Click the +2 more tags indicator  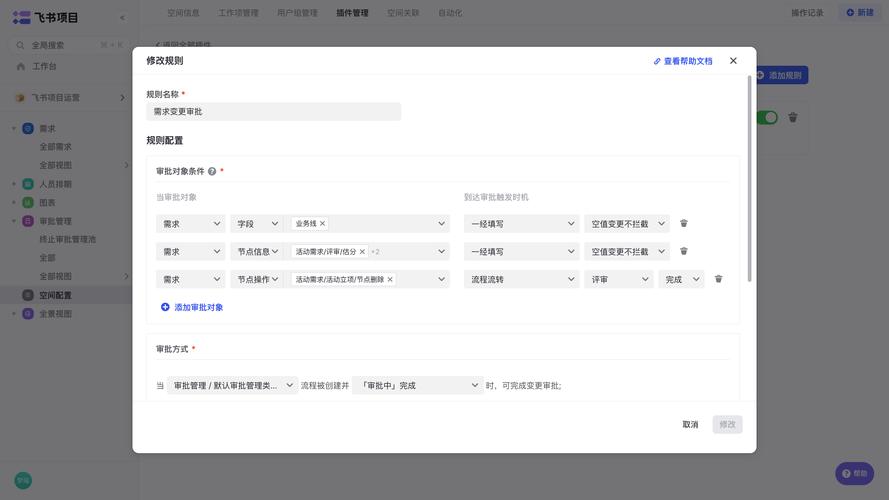click(375, 251)
